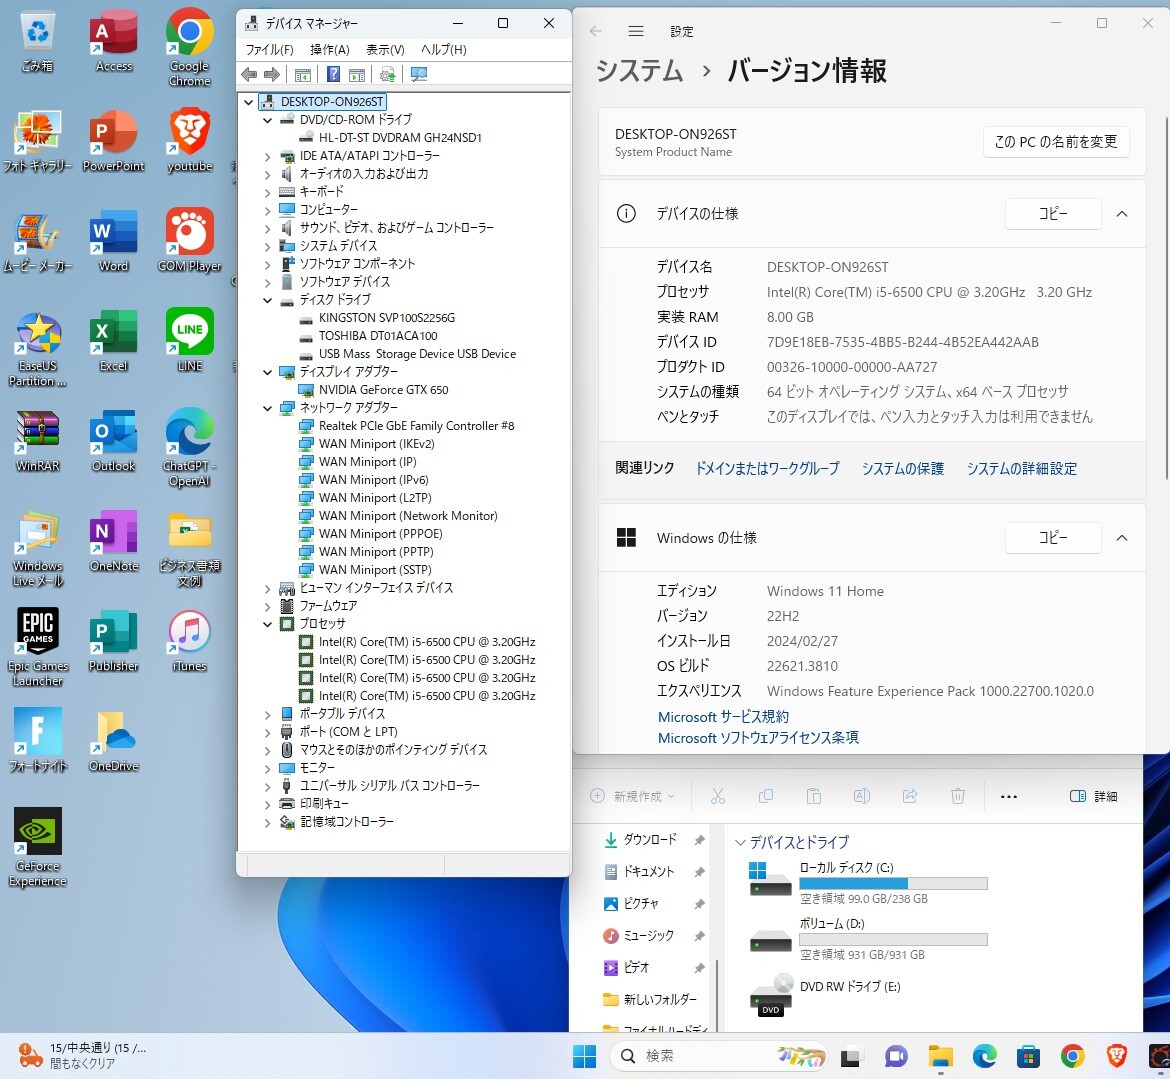Collapse the ディスク ドライブ tree node
This screenshot has height=1079, width=1170.
267,301
